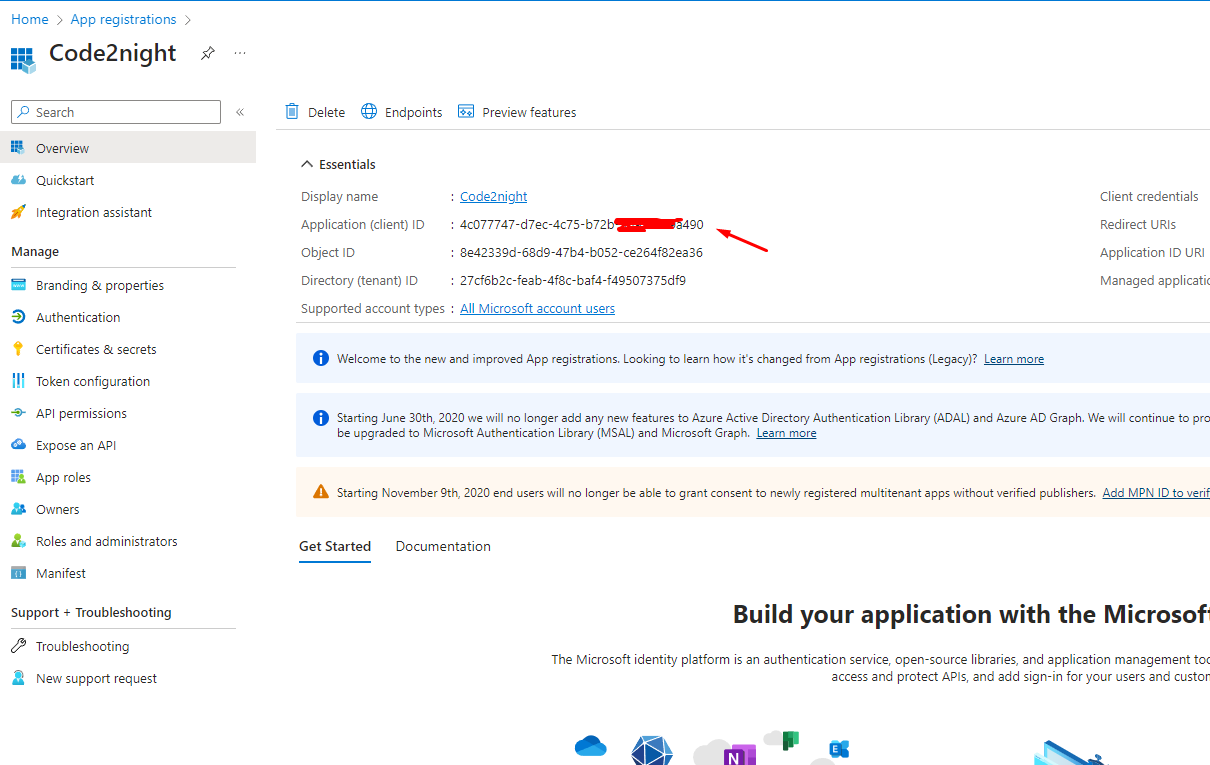The image size is (1210, 765).
Task: Switch to the Documentation tab
Action: tap(443, 546)
